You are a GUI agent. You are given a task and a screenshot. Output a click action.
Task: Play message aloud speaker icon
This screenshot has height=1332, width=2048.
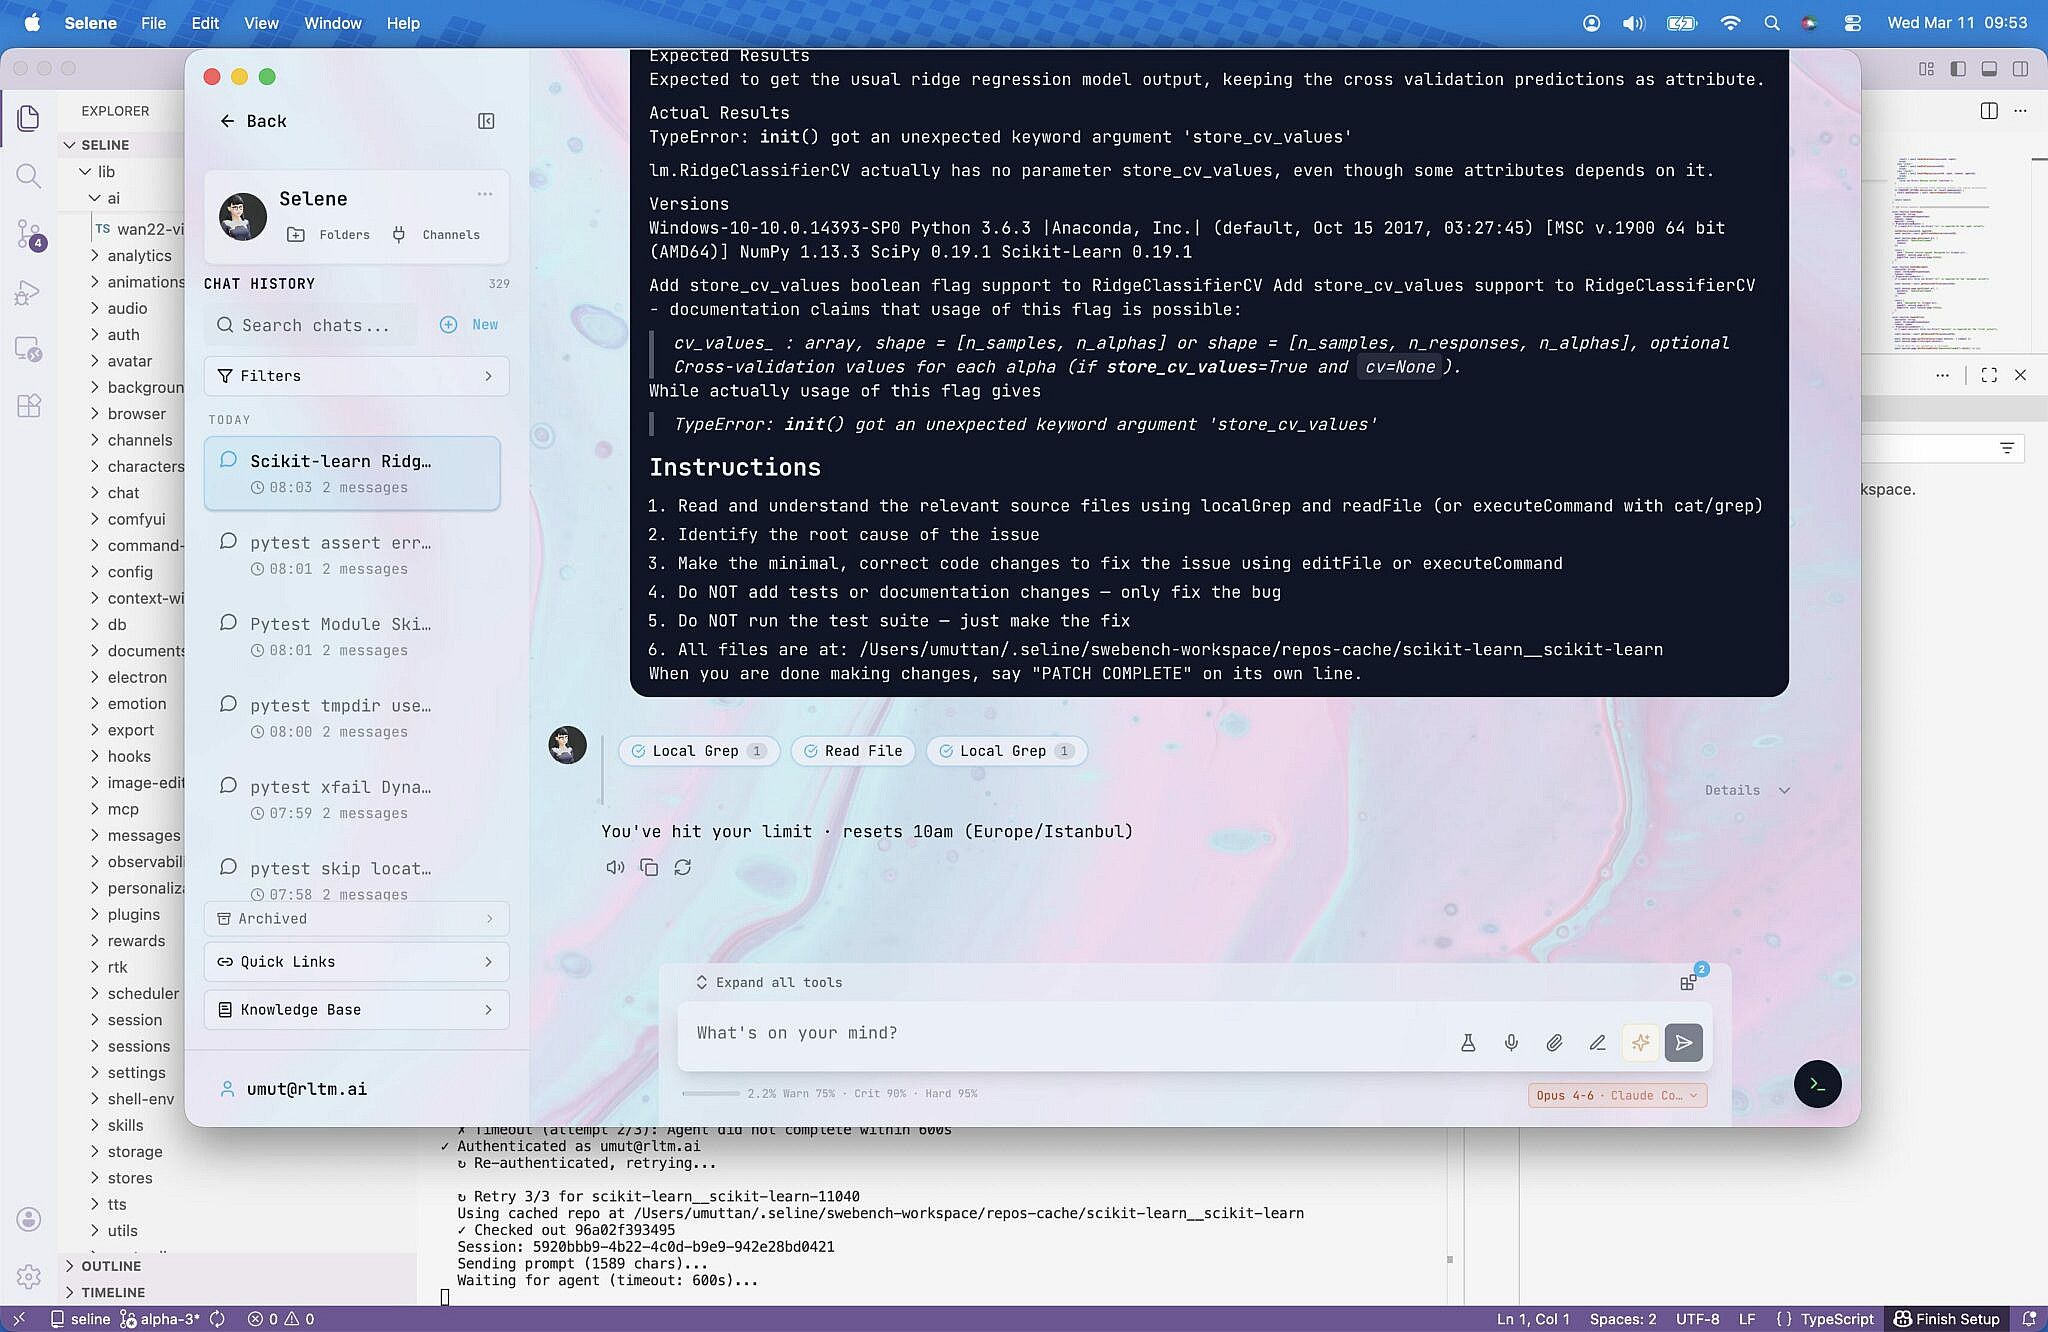(x=615, y=867)
